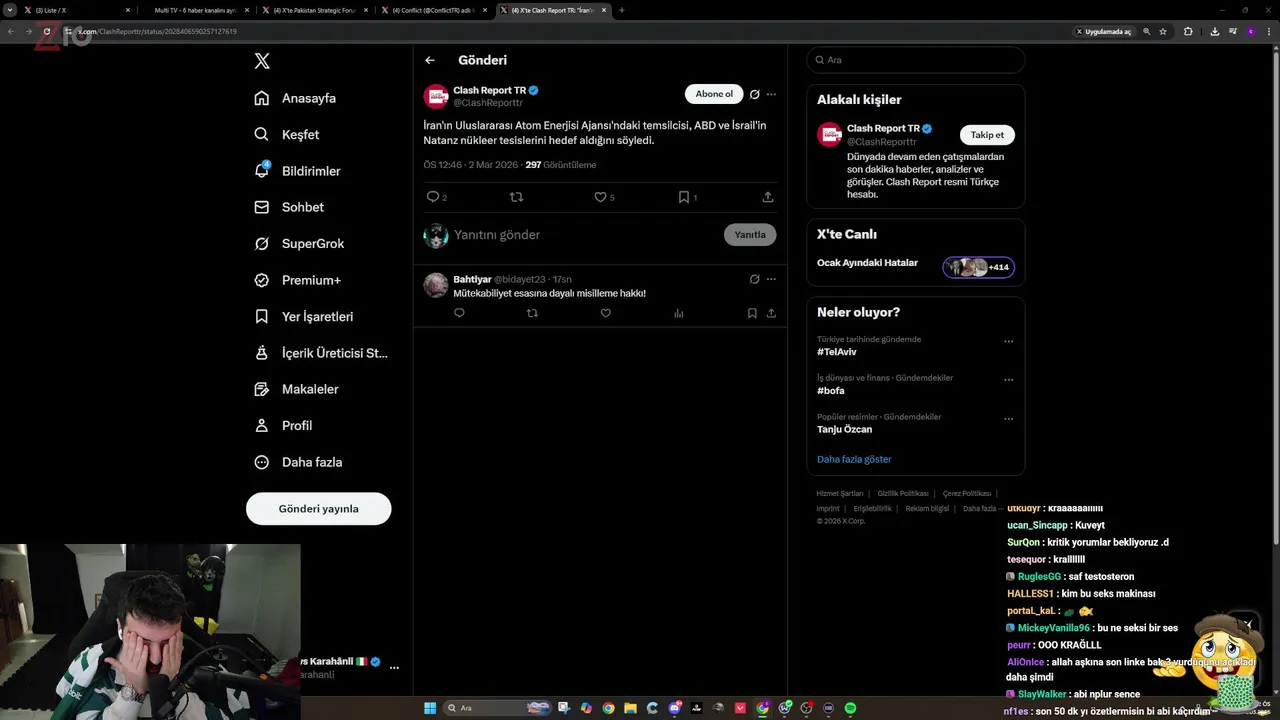Go back with Gönderi arrow
The height and width of the screenshot is (720, 1280).
point(430,60)
